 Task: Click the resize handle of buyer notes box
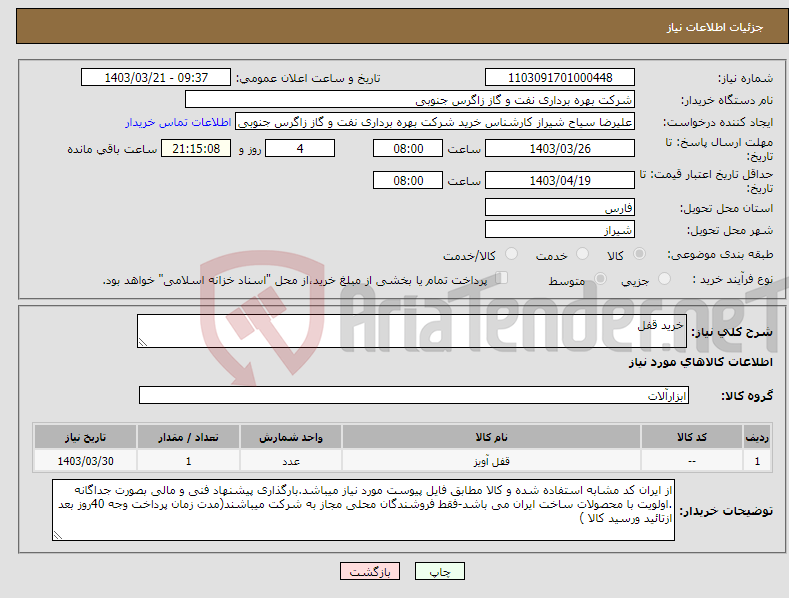point(58,536)
